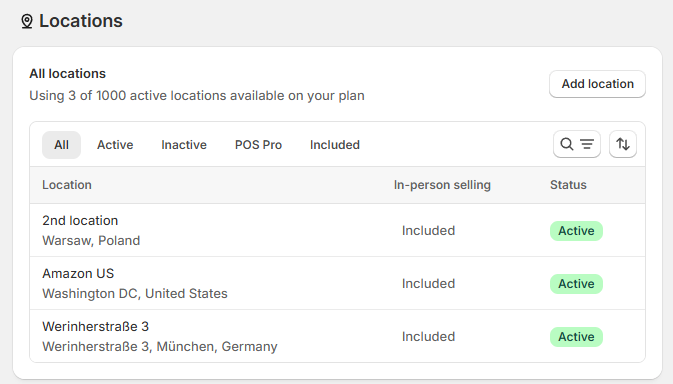The image size is (673, 384).
Task: Open the search and filter button
Action: pos(576,144)
